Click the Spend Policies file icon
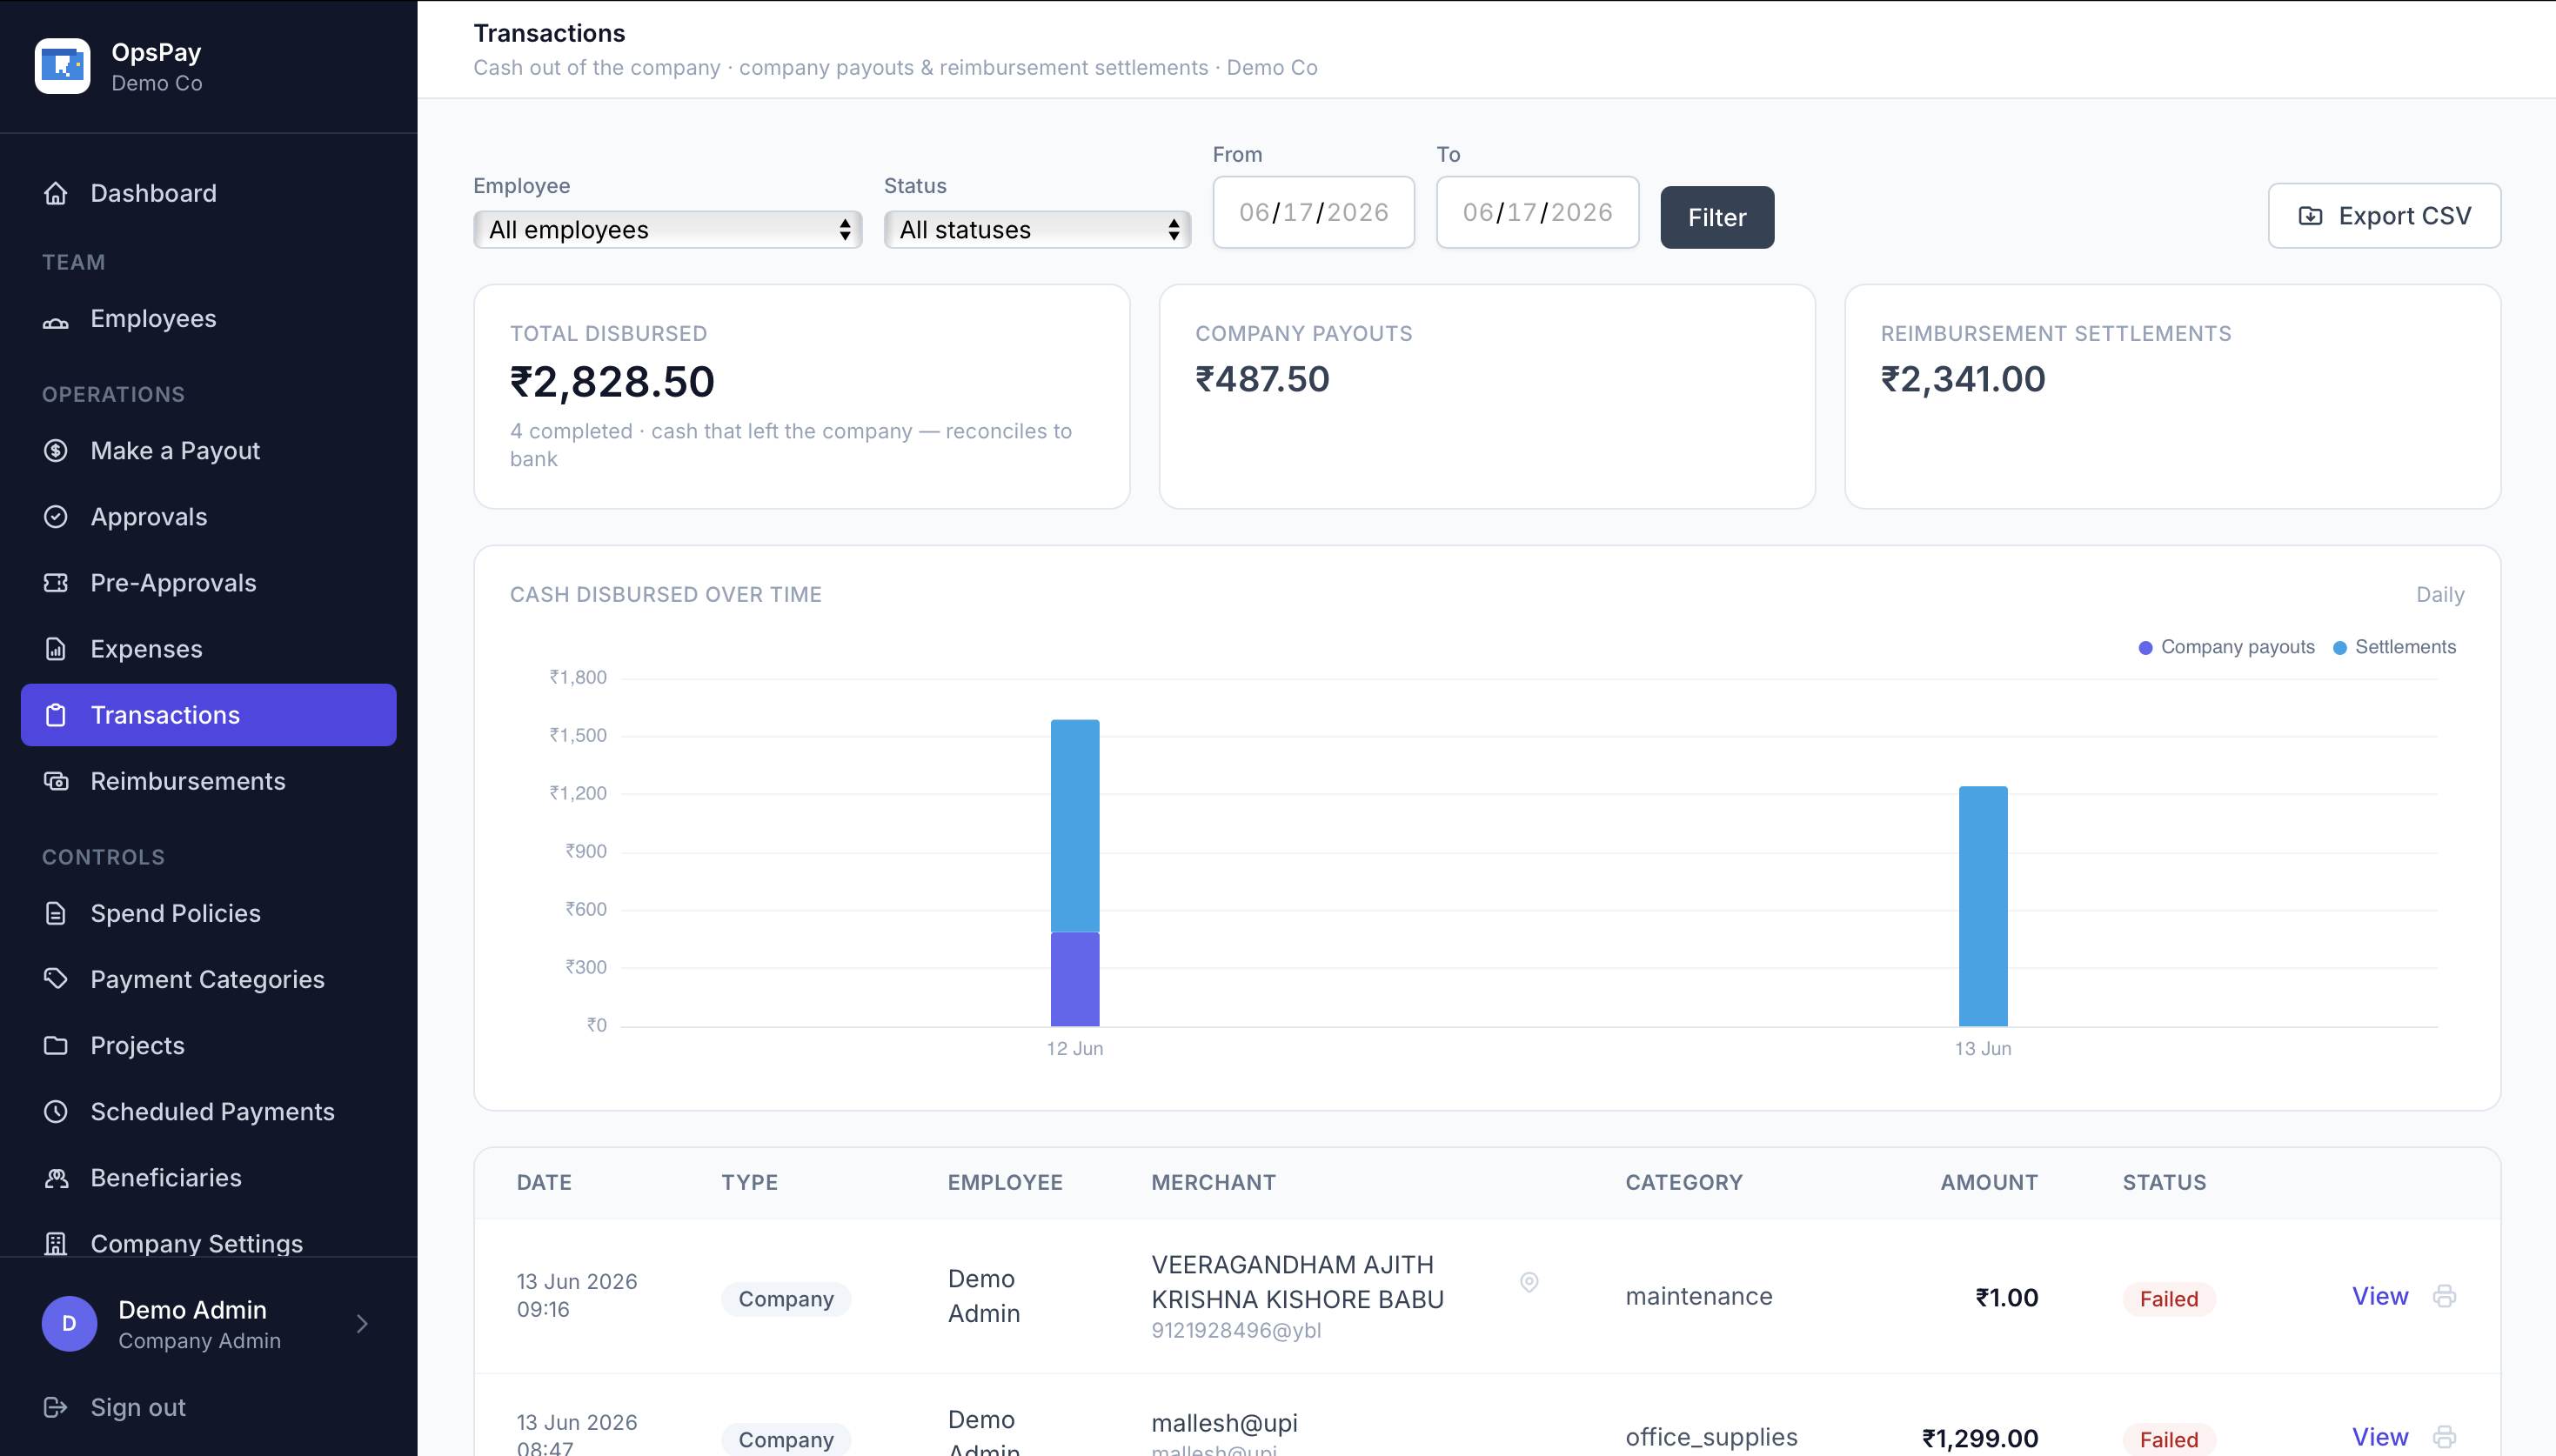 coord(56,913)
